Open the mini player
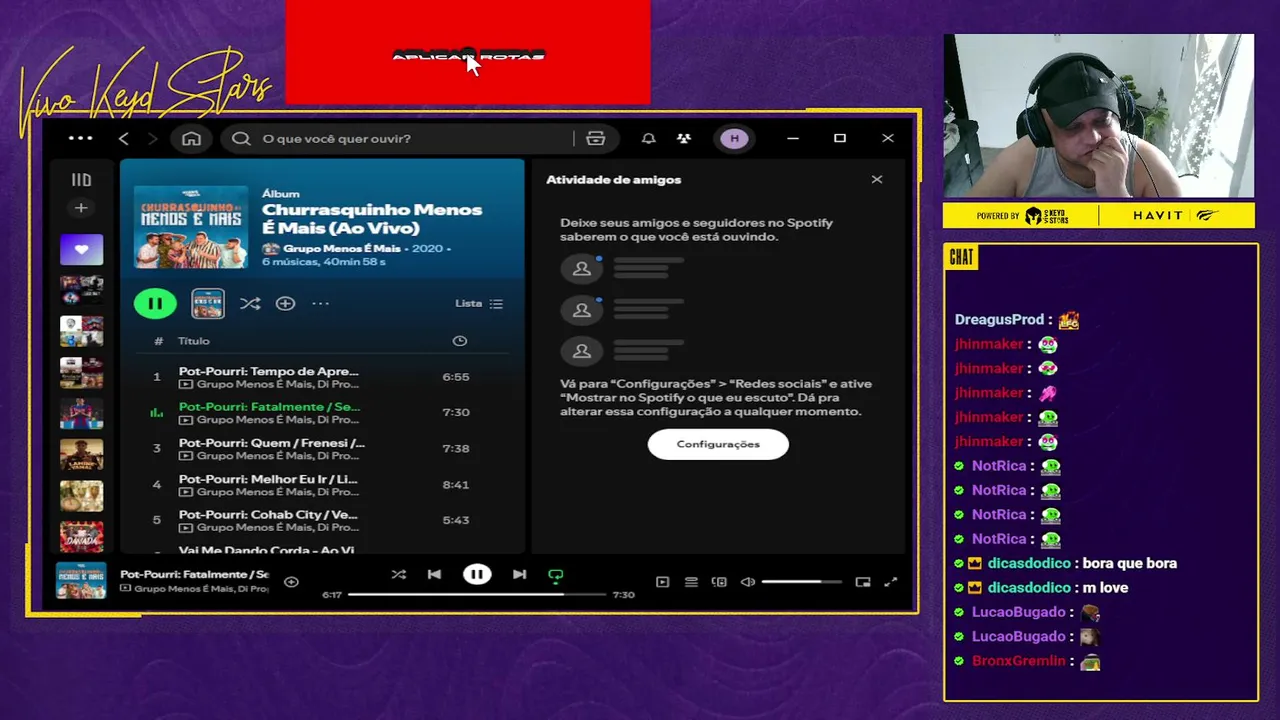The width and height of the screenshot is (1280, 720). click(x=863, y=582)
